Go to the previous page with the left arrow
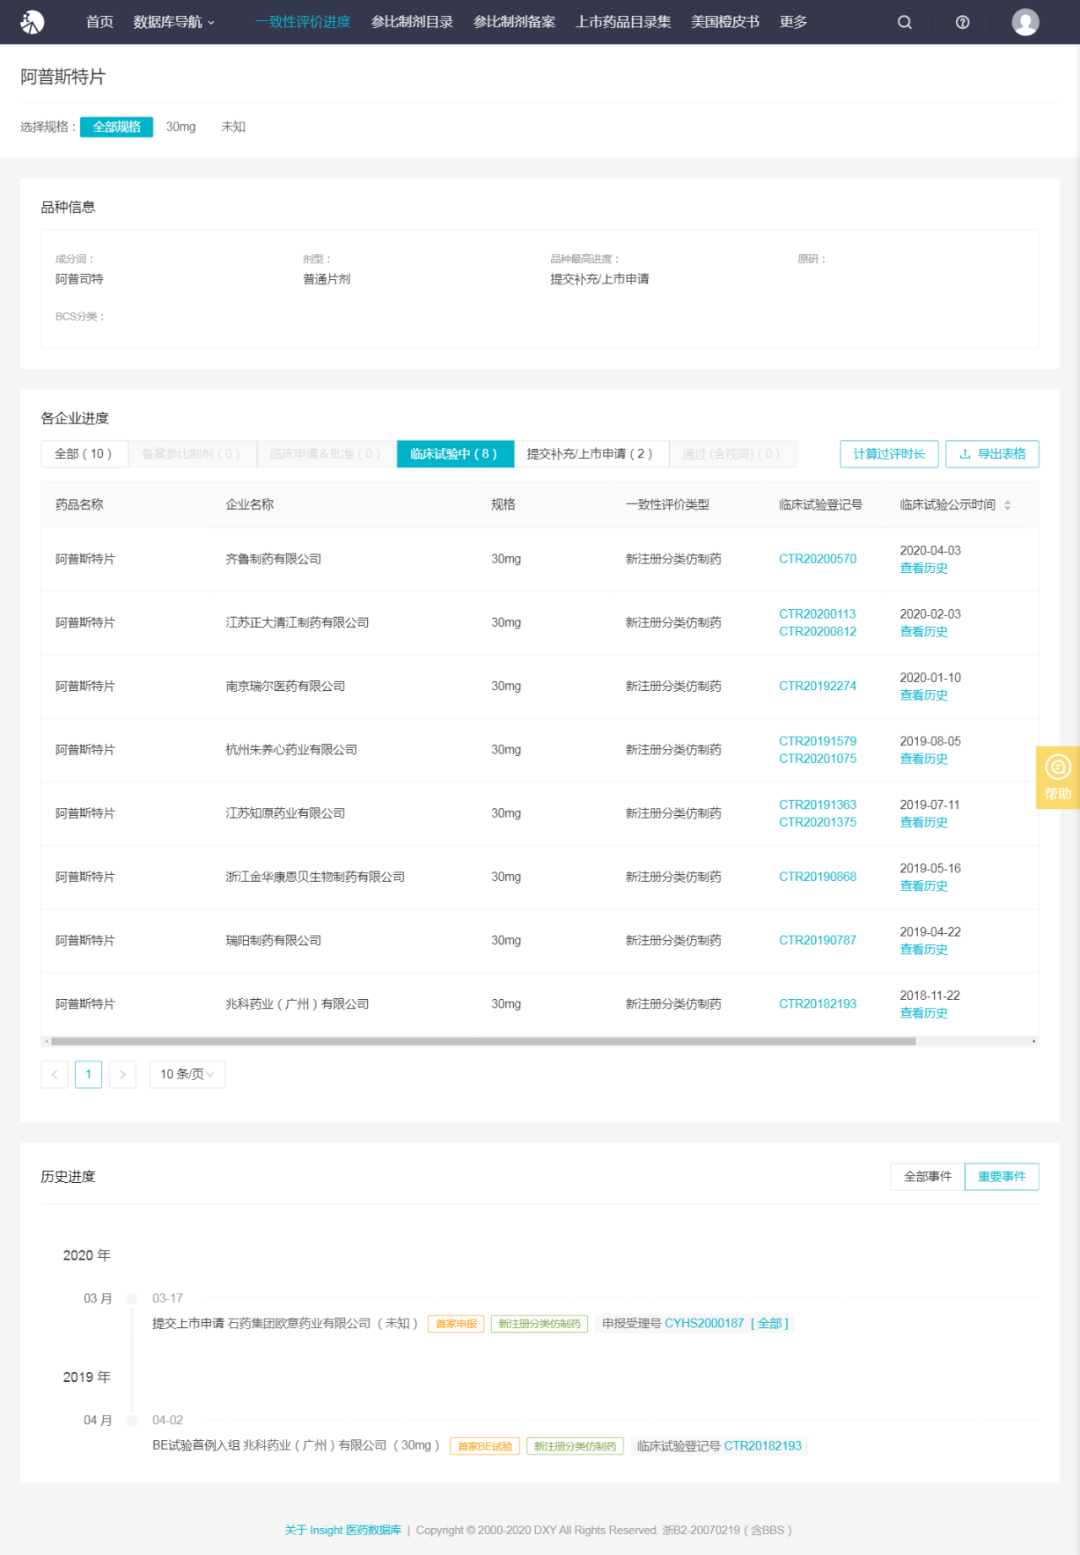Viewport: 1080px width, 1555px height. [x=54, y=1074]
